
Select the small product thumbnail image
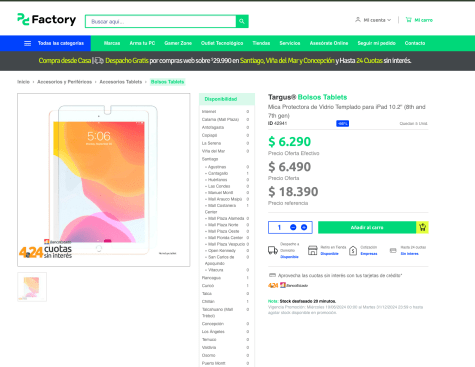coord(32,287)
